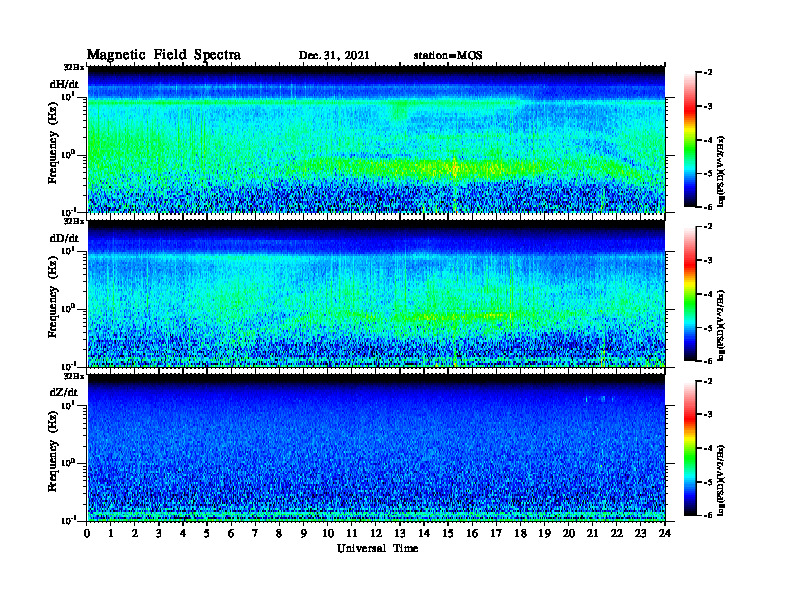
Task: Click the hour 7 tick label on the time axis
Action: tap(255, 534)
